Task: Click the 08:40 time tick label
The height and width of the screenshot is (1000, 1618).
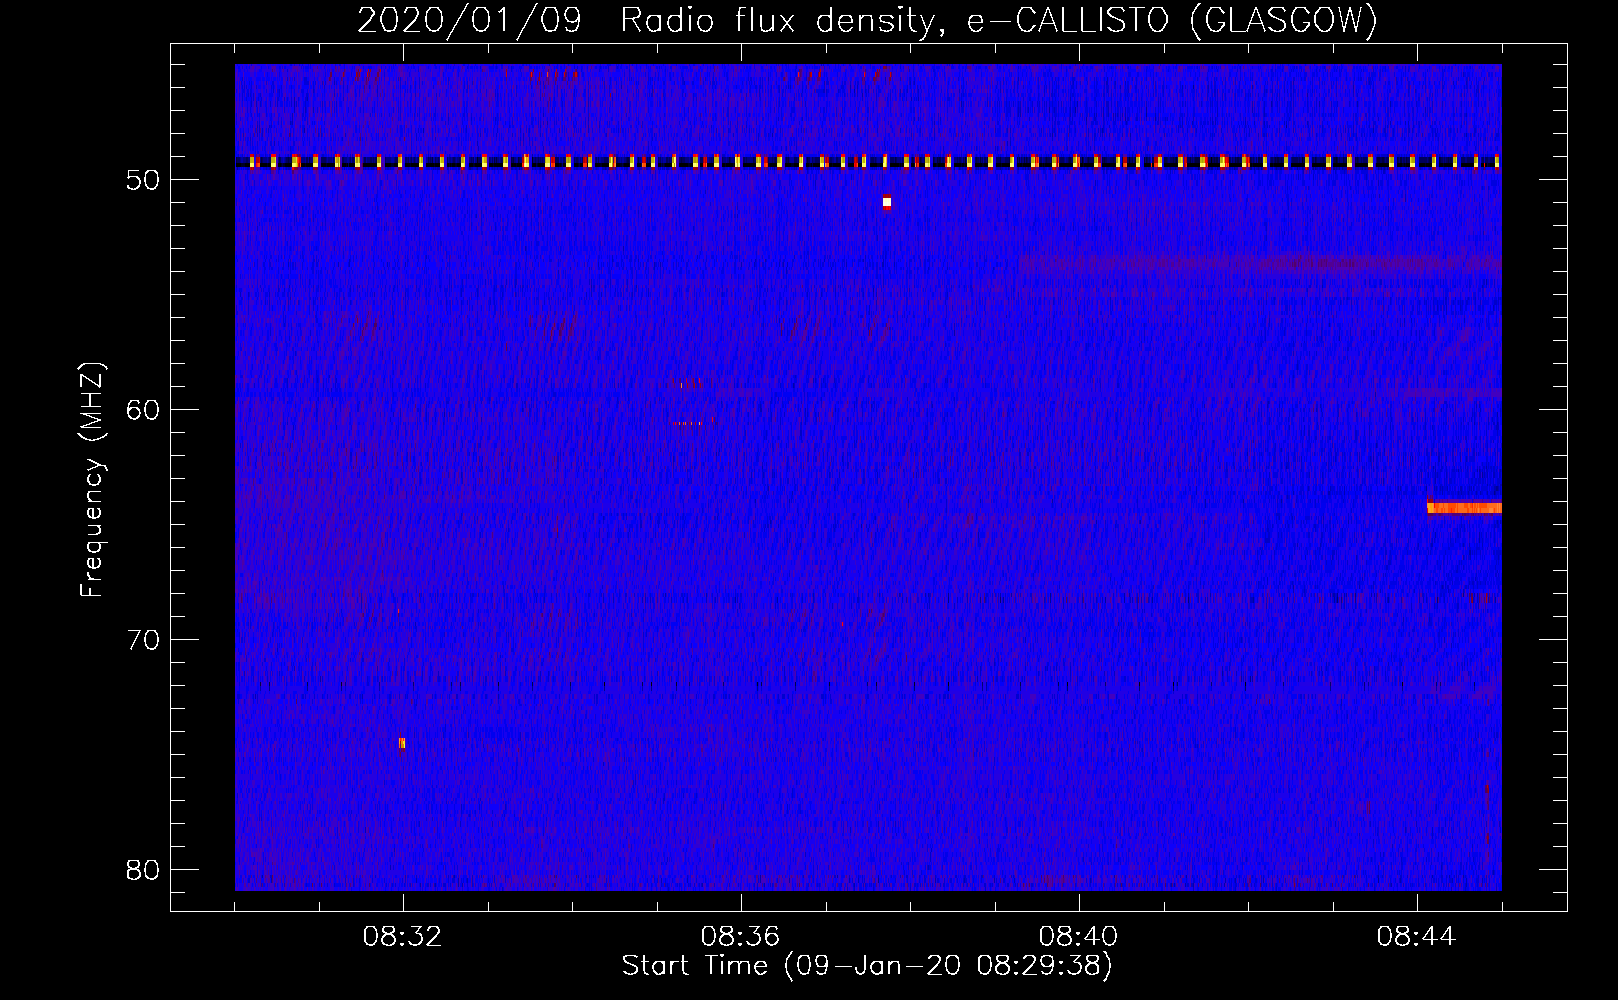Action: [1078, 937]
